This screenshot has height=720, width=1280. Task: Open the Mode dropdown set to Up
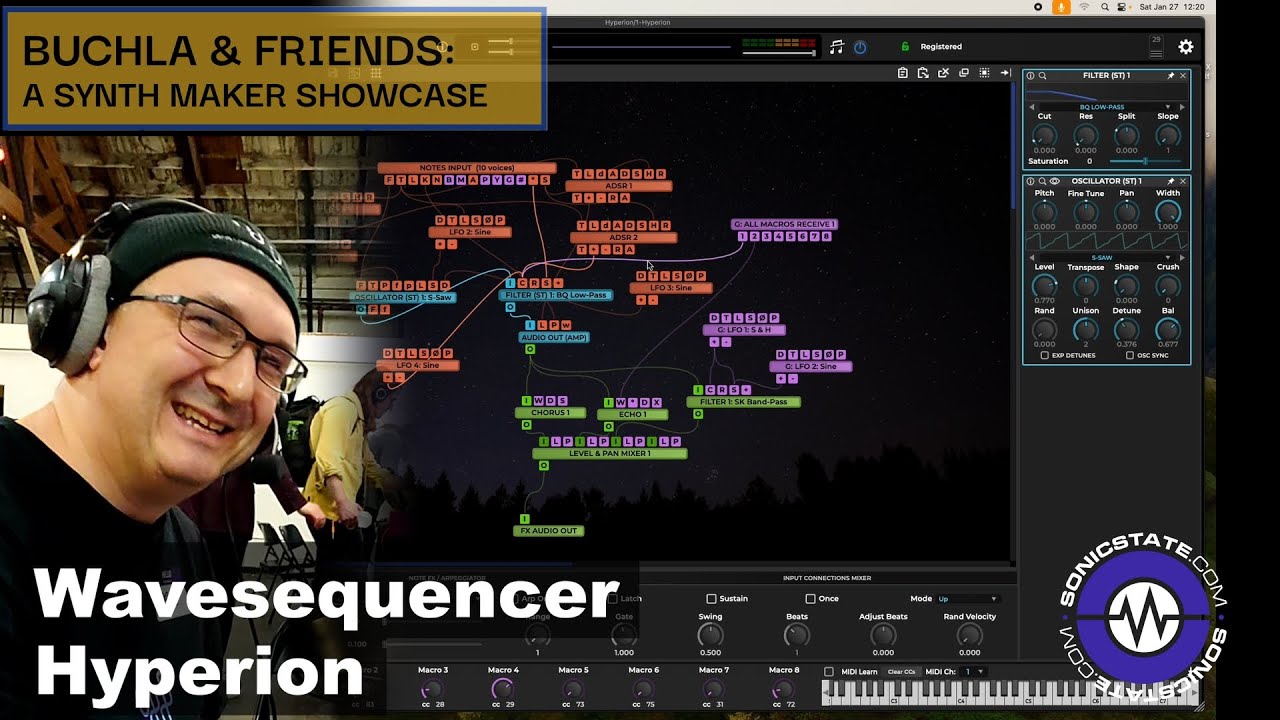(x=967, y=599)
